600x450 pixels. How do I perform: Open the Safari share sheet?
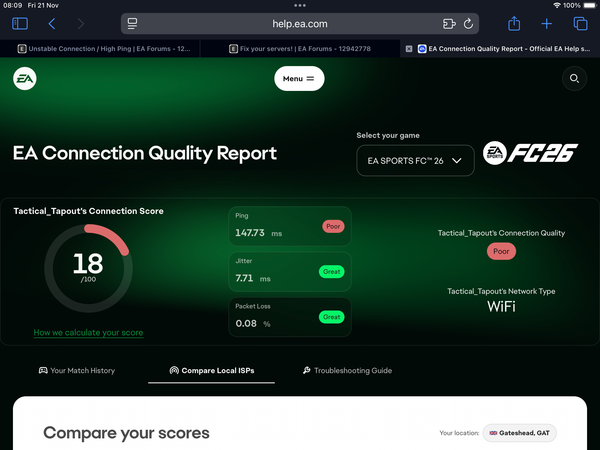(514, 23)
